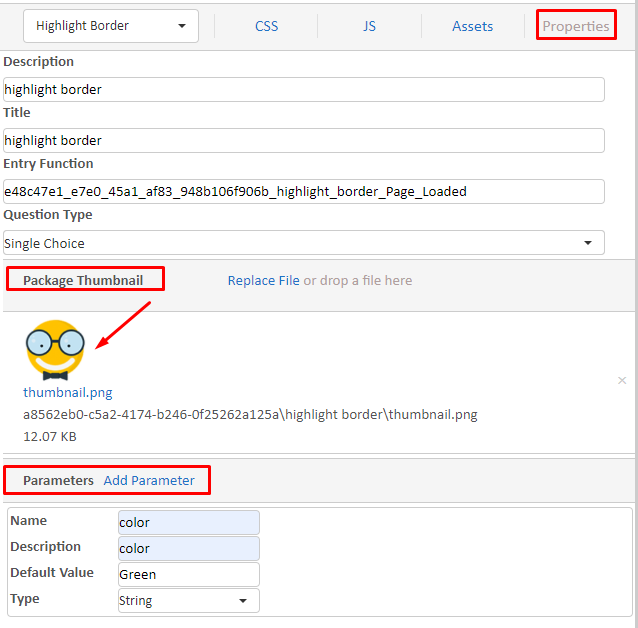Open the thumbnail.png file link
Viewport: 638px width, 628px height.
point(68,392)
